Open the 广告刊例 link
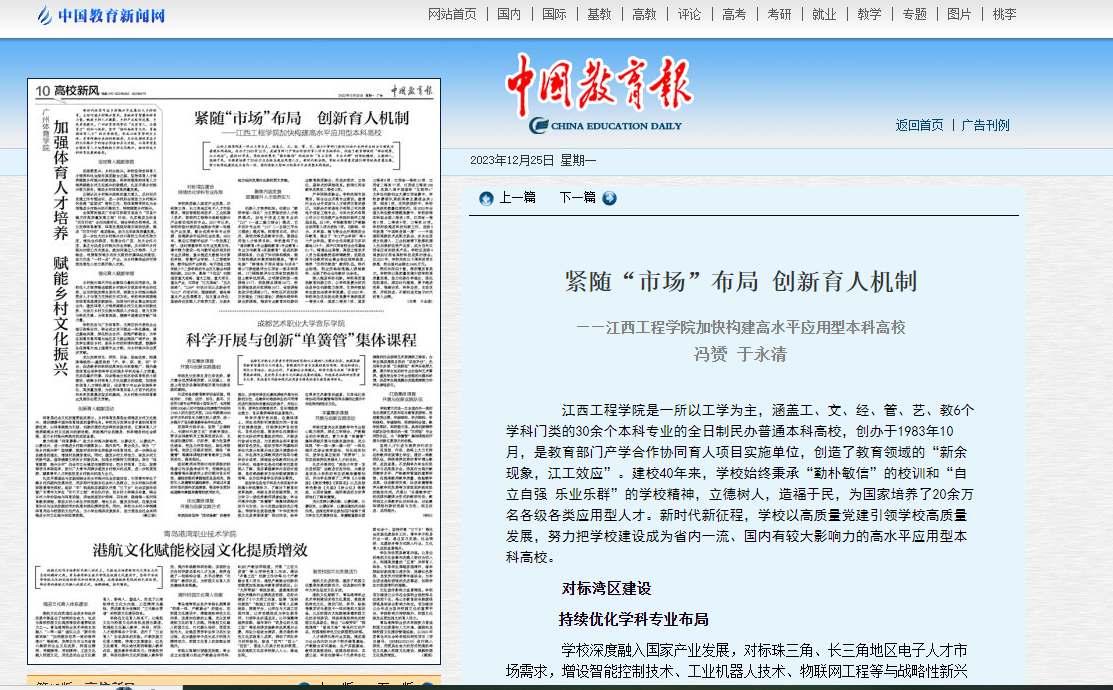 [985, 125]
